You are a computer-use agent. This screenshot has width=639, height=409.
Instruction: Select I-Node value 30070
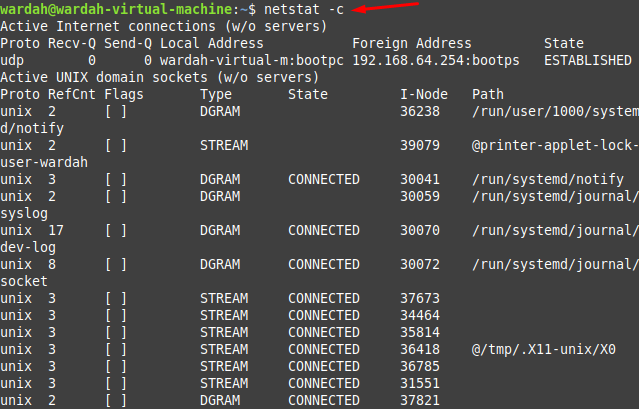coord(420,230)
